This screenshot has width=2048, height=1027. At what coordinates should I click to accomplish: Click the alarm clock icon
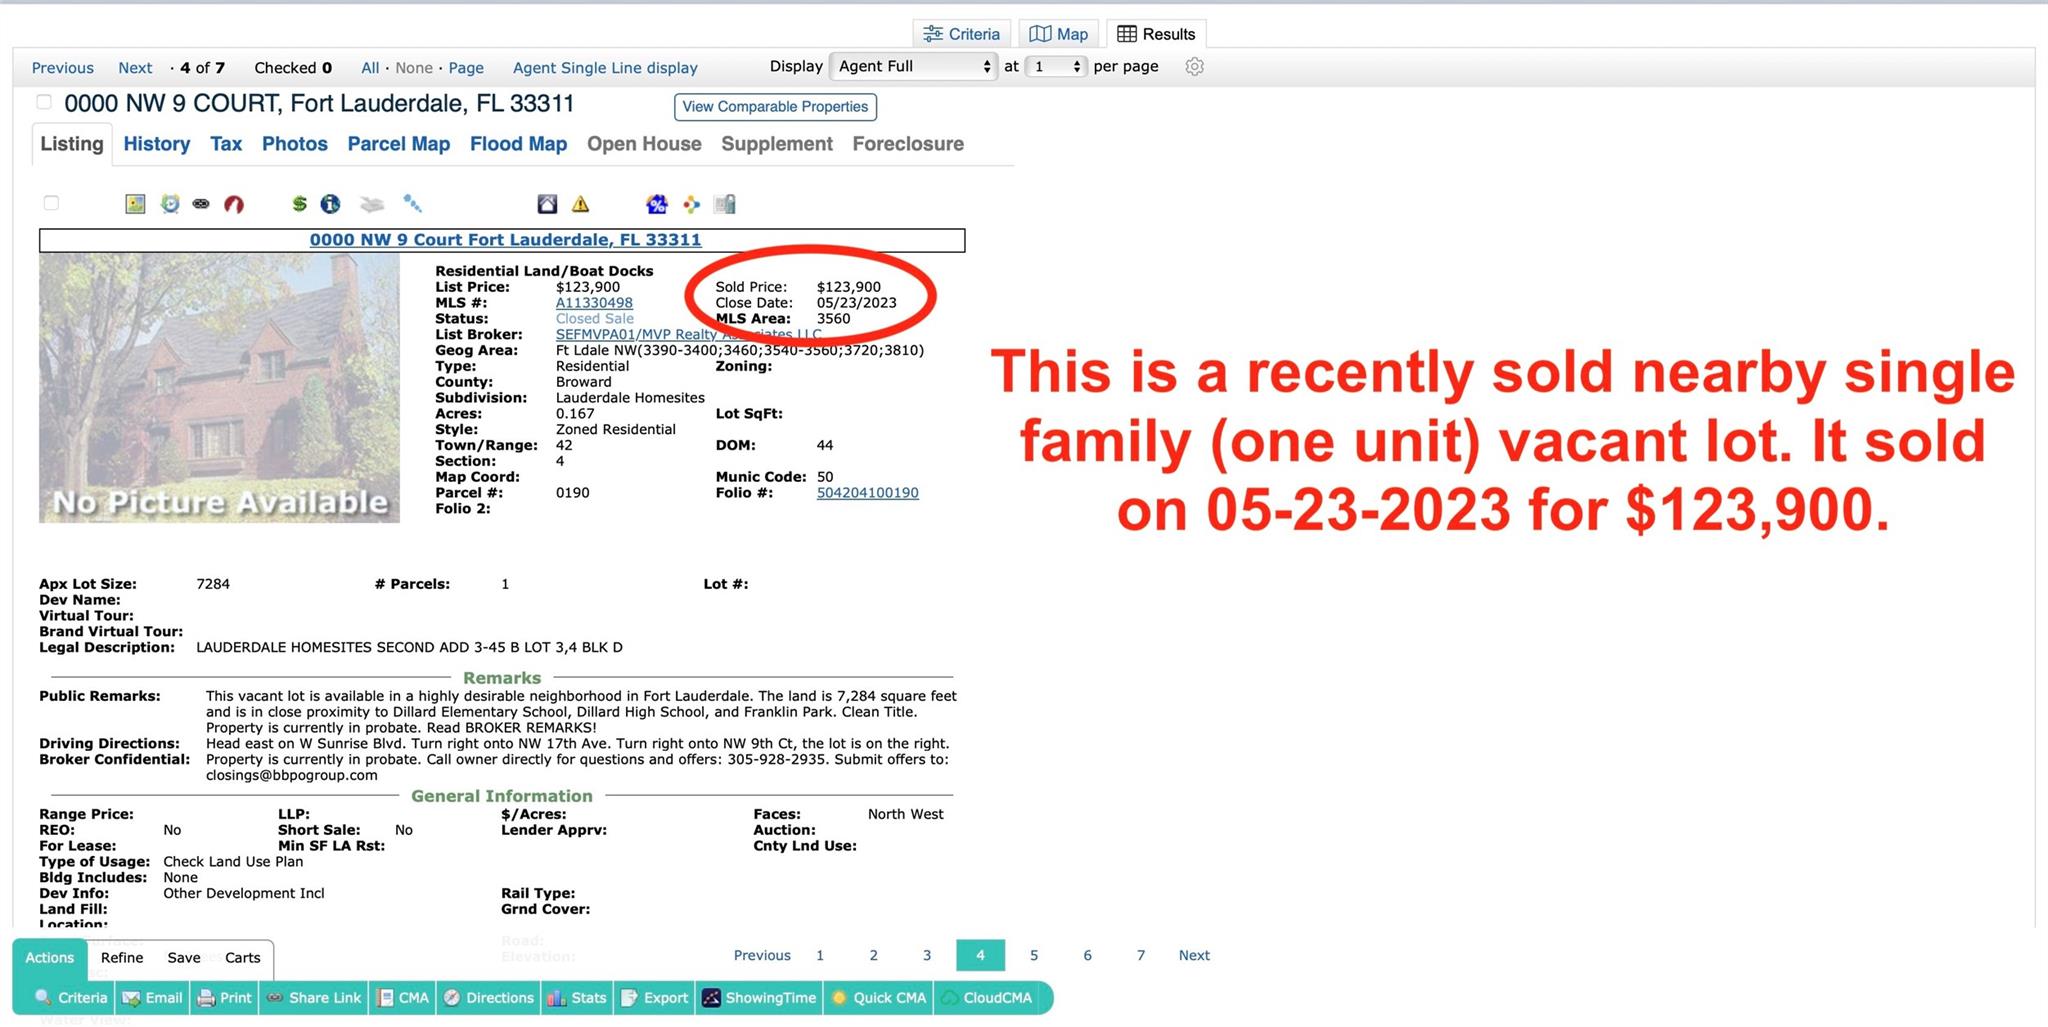(x=170, y=204)
